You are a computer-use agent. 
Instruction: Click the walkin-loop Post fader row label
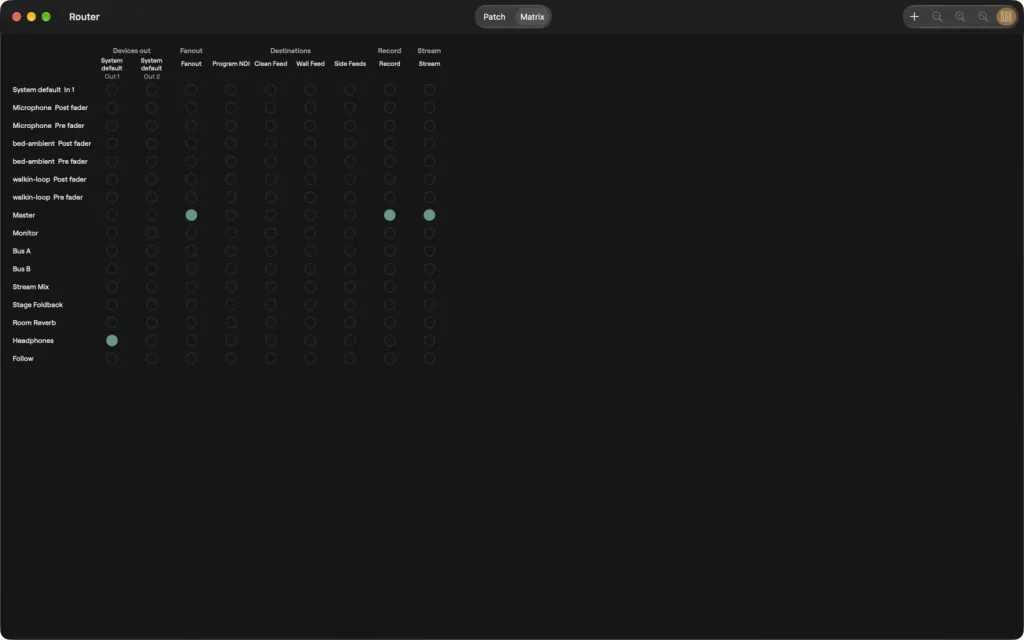coord(49,179)
